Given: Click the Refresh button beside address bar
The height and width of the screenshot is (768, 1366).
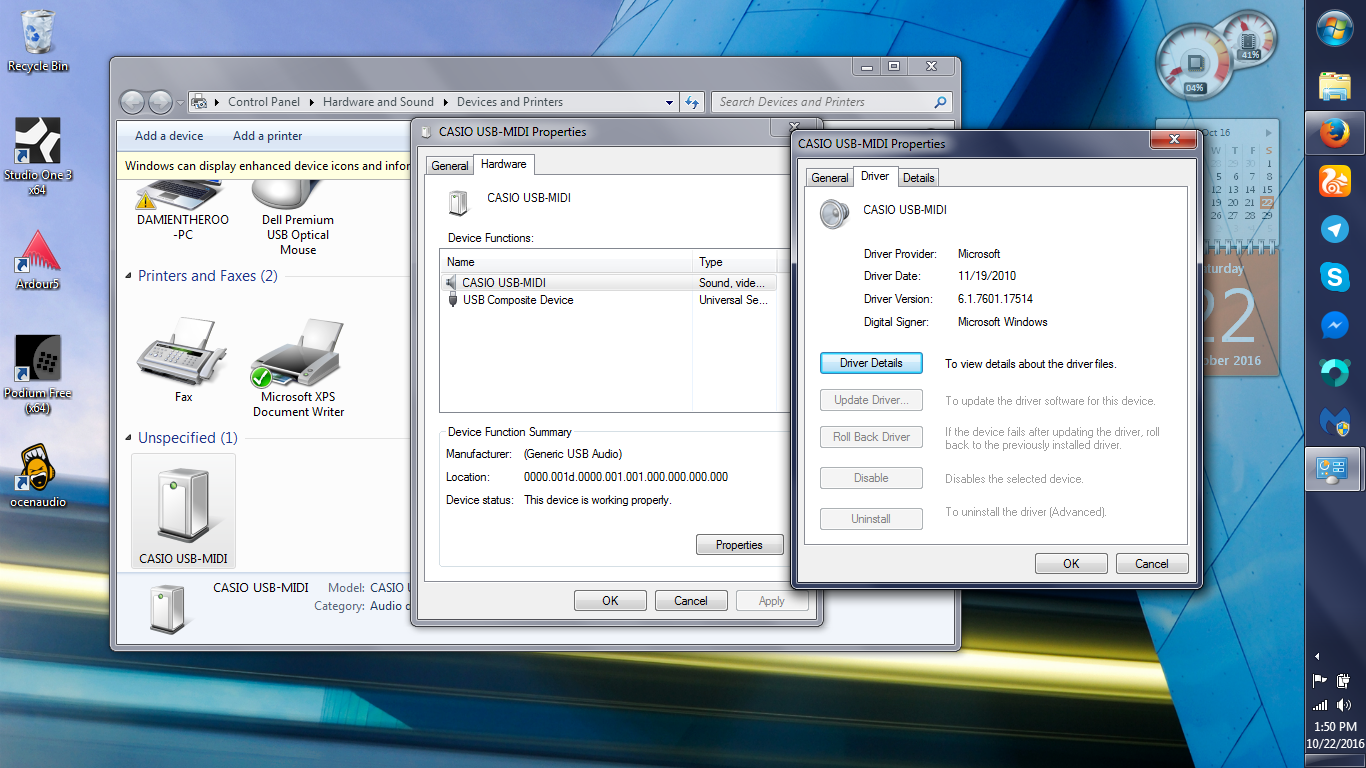Looking at the screenshot, I should click(692, 102).
